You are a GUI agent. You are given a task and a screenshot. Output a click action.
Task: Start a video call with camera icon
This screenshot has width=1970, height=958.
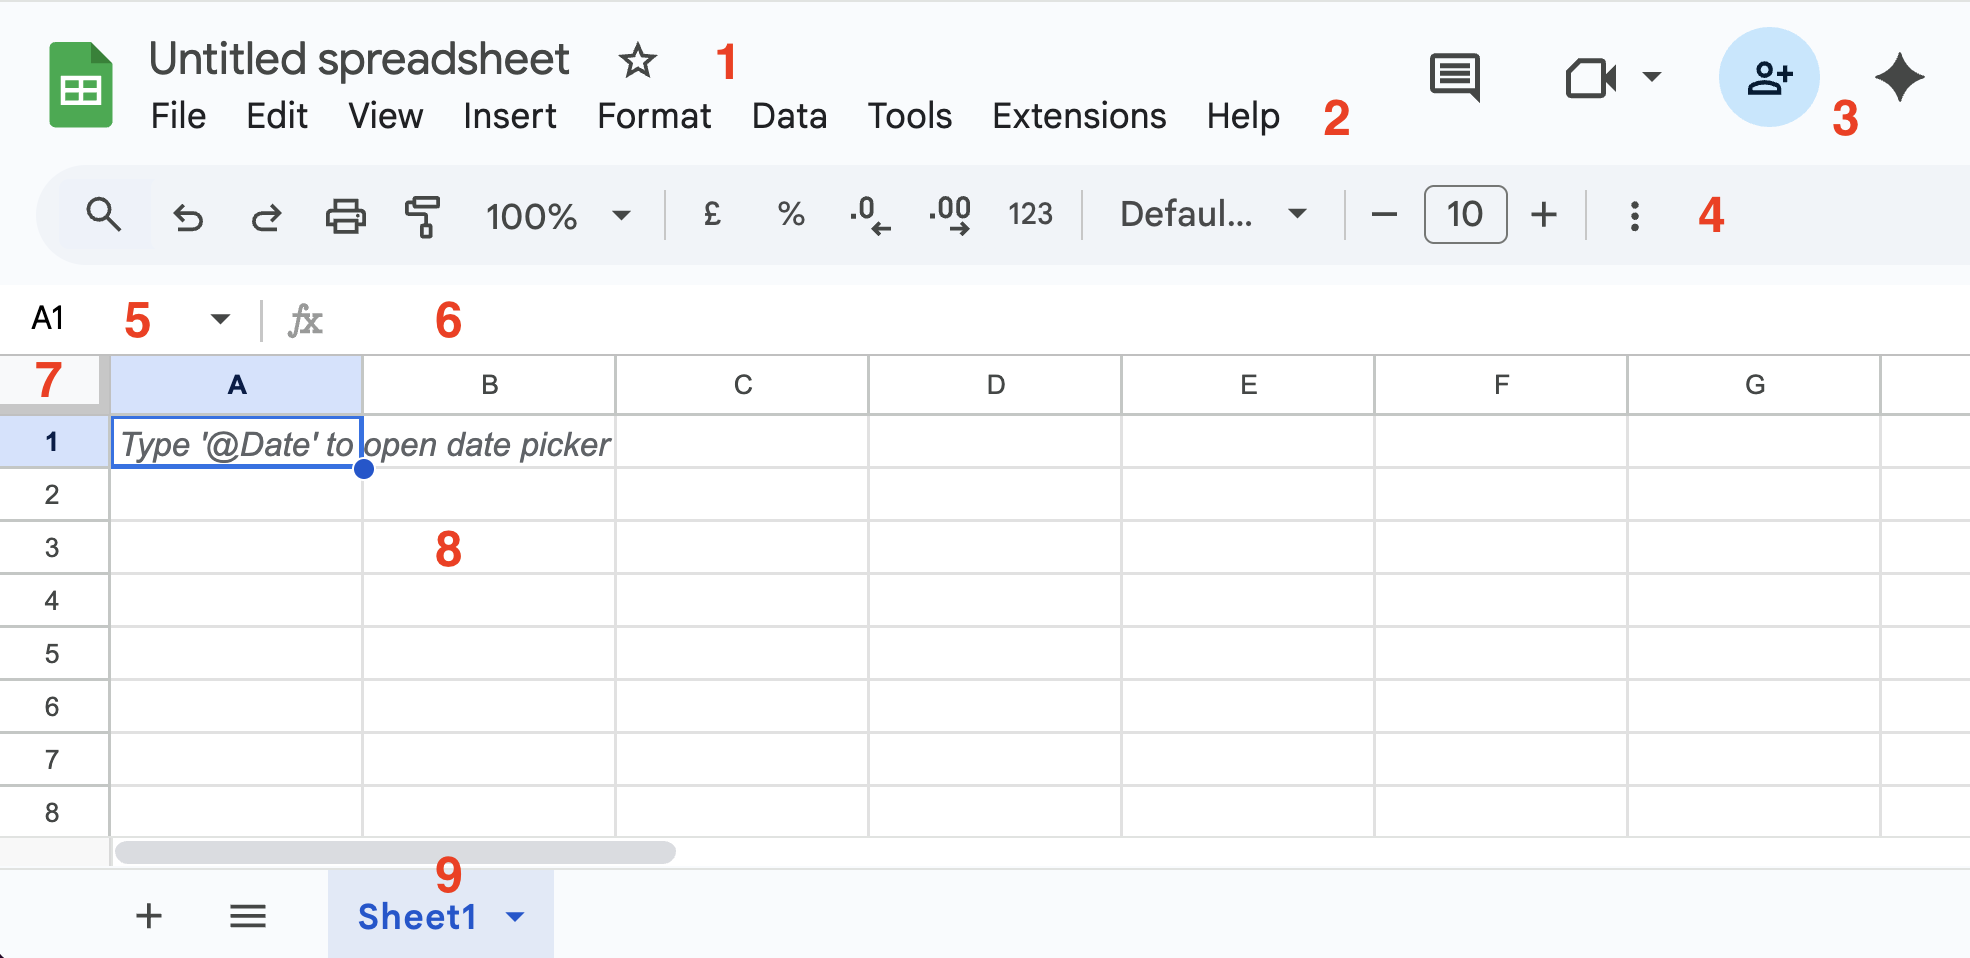coord(1591,78)
